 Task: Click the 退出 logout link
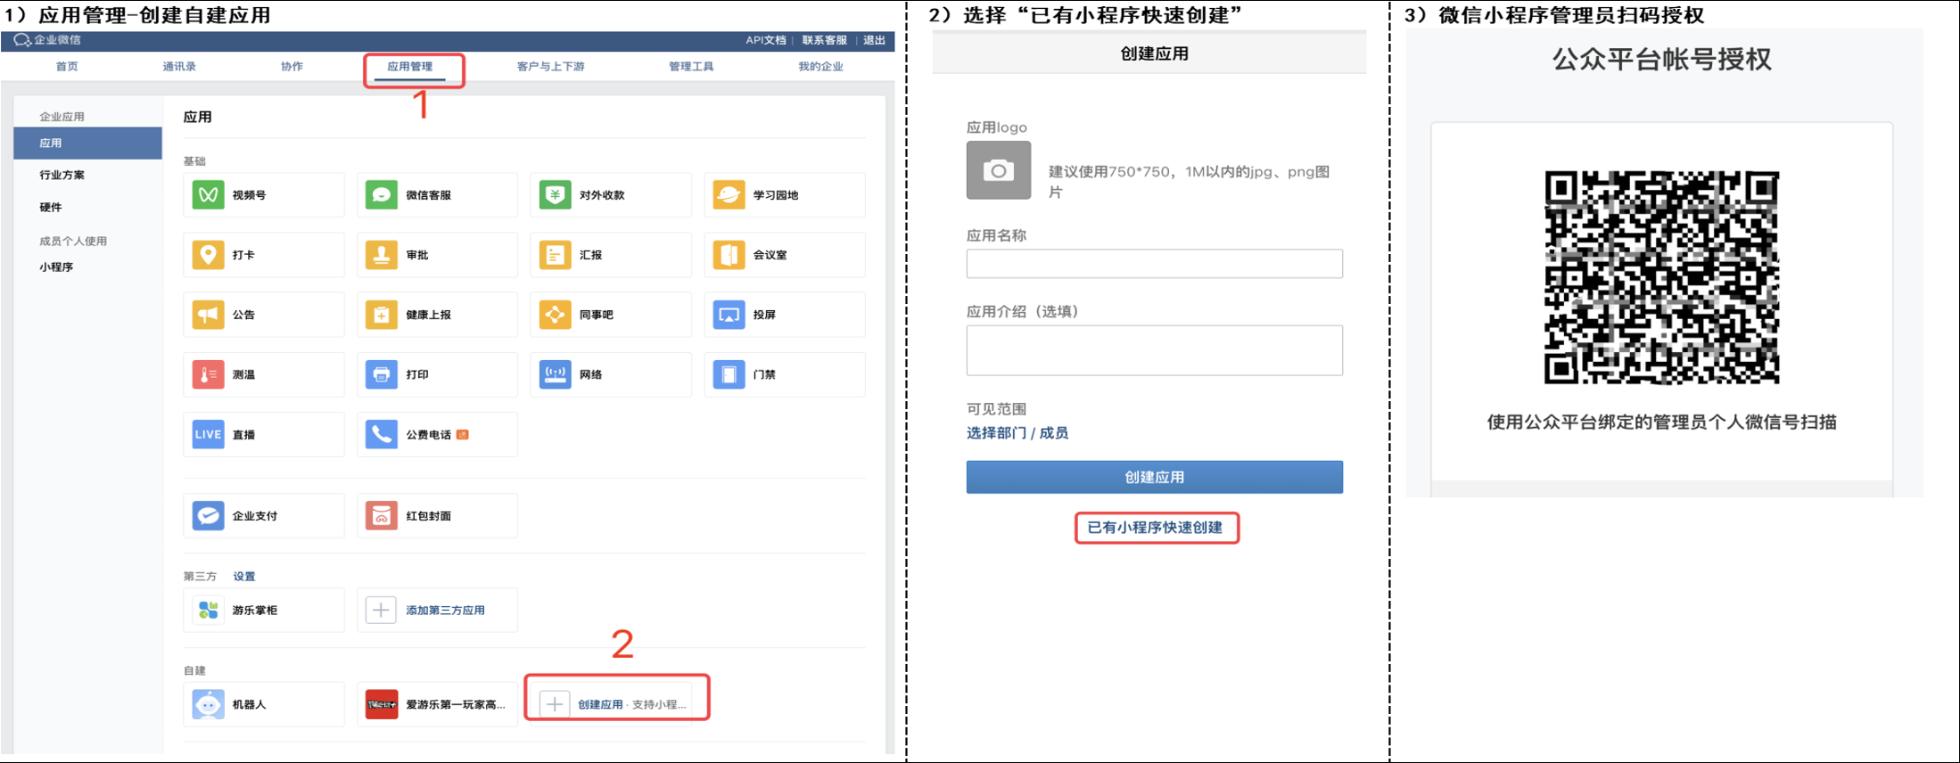pos(874,40)
